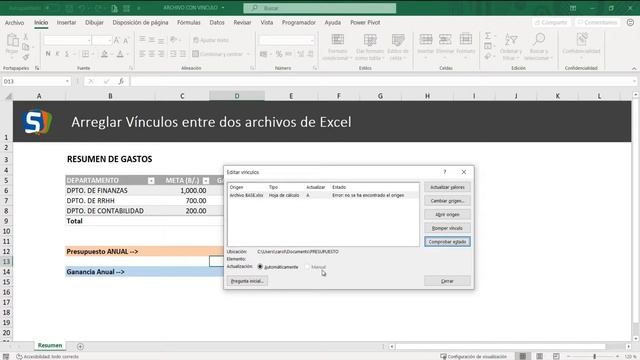Click the dialog help question mark
Screen dimensions: 640x360
(445, 172)
